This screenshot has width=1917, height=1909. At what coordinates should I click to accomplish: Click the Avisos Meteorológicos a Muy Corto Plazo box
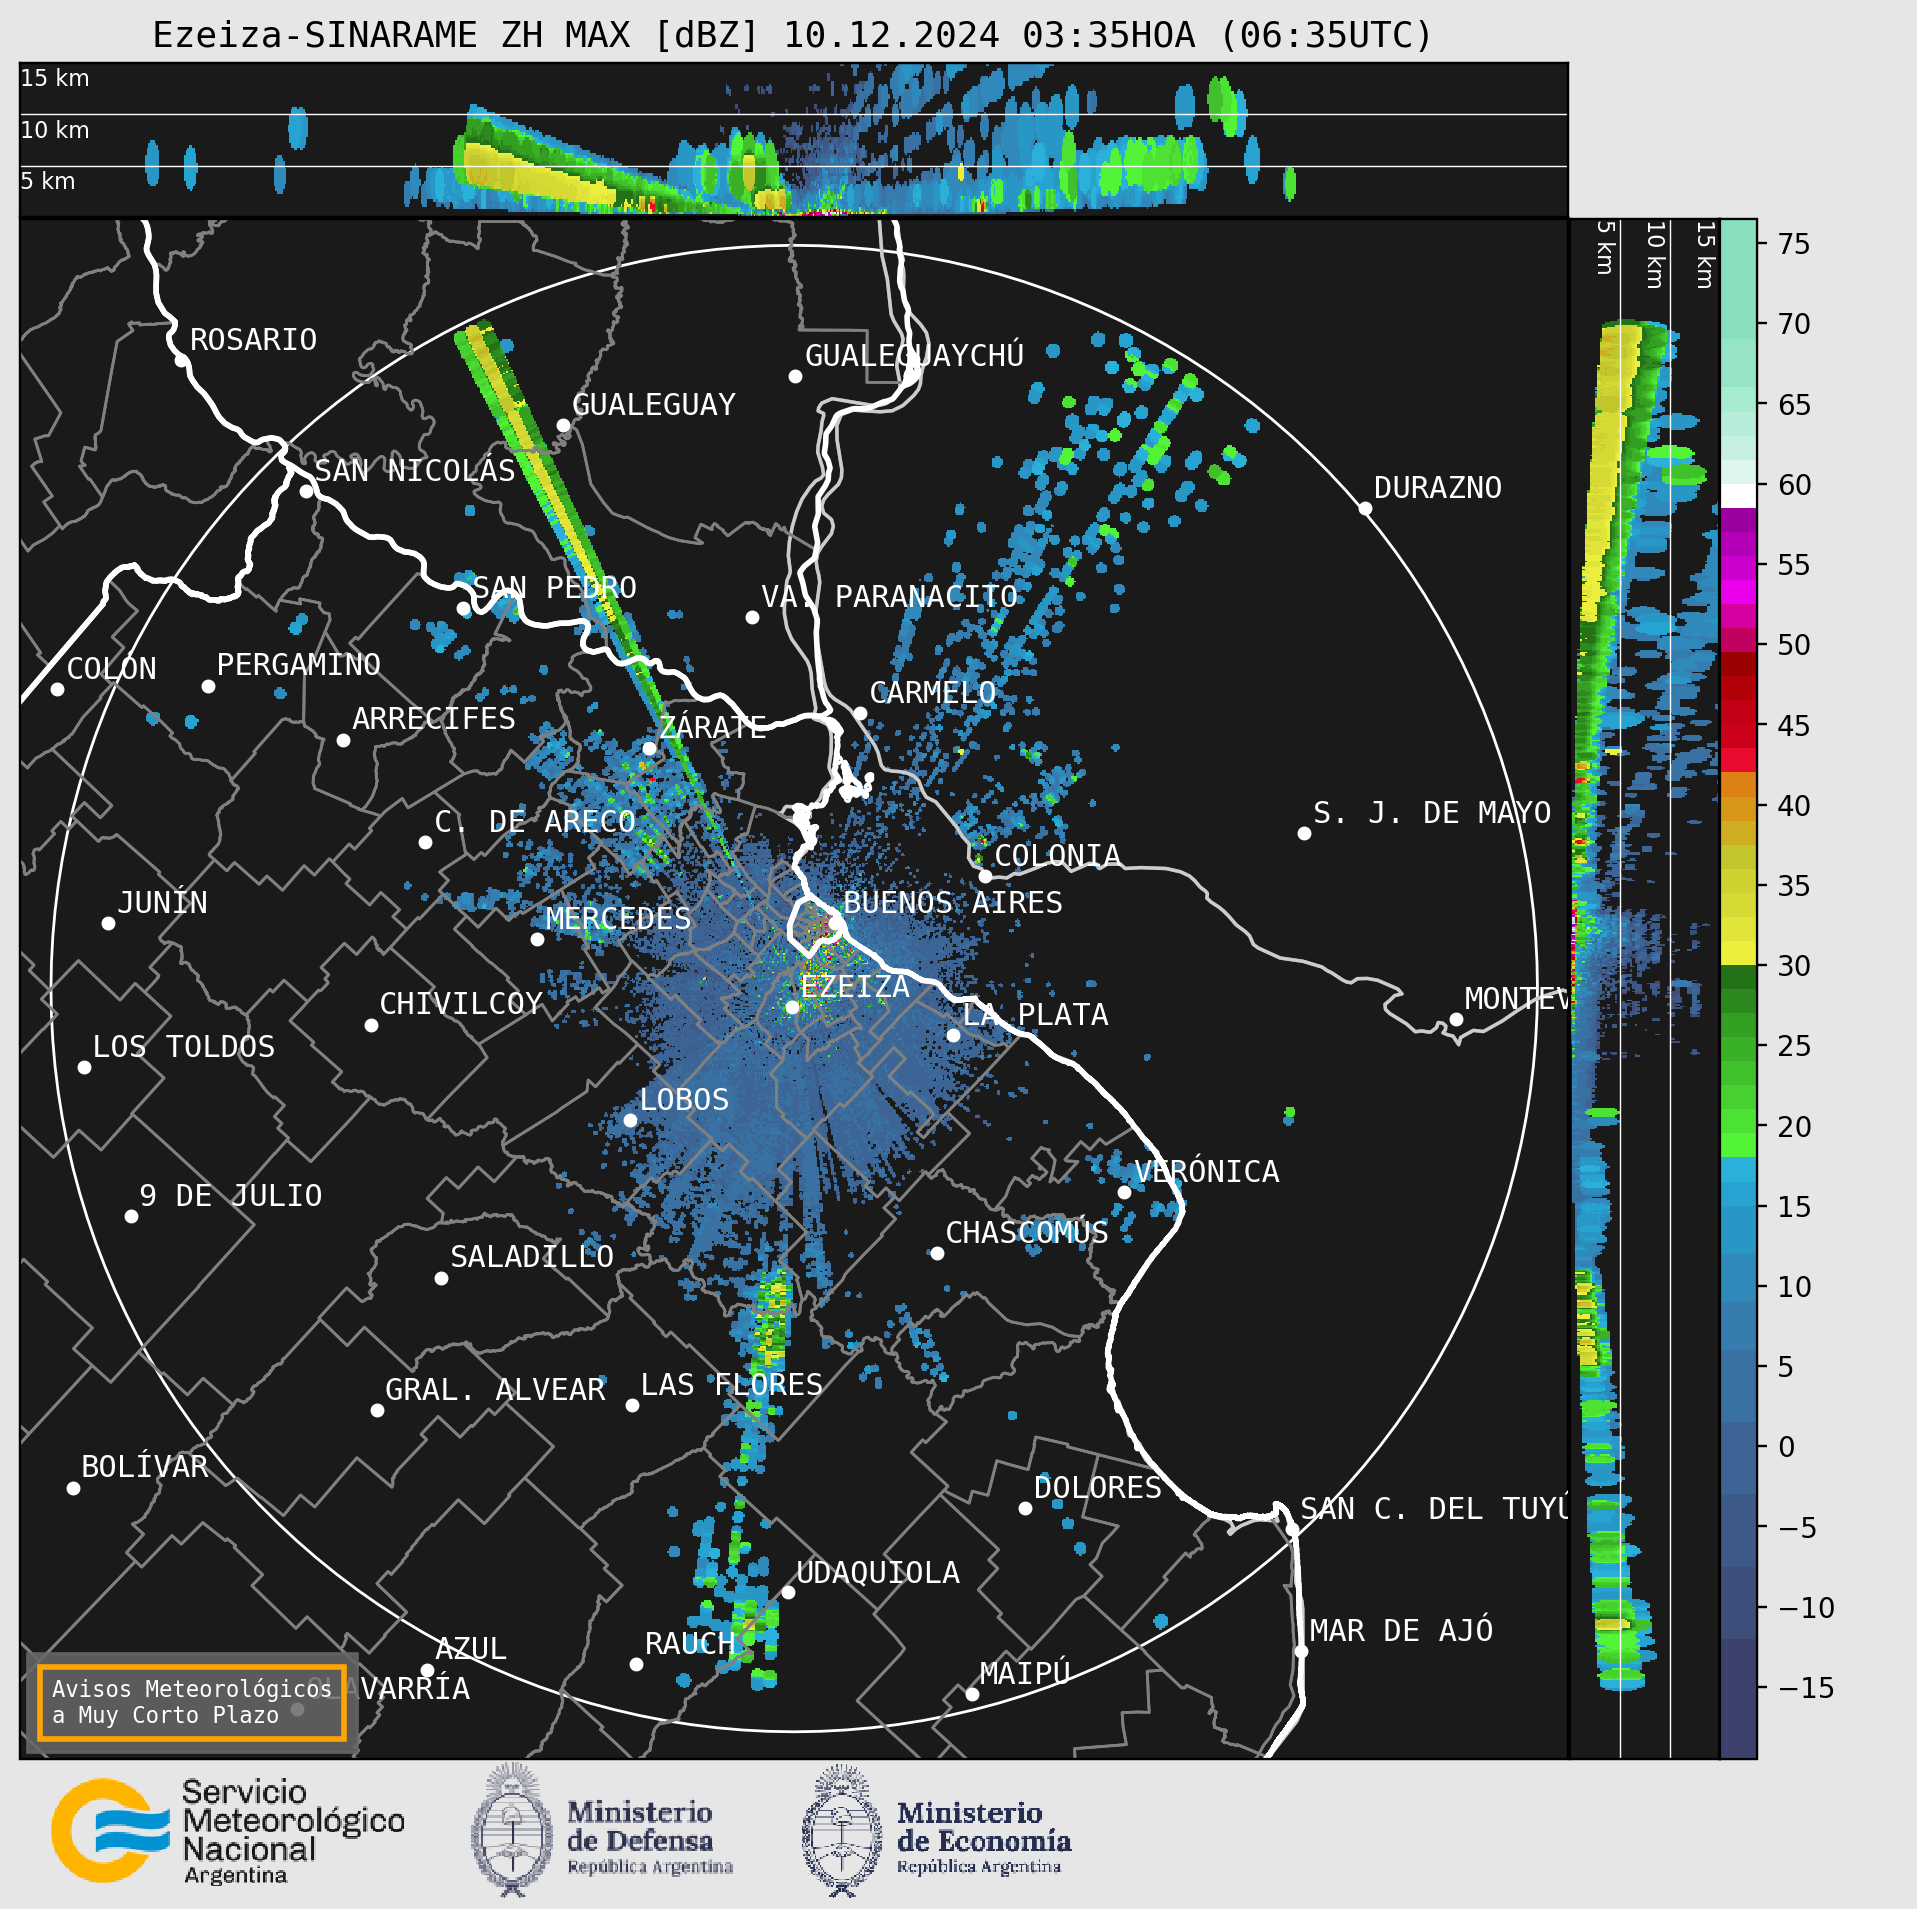(191, 1702)
